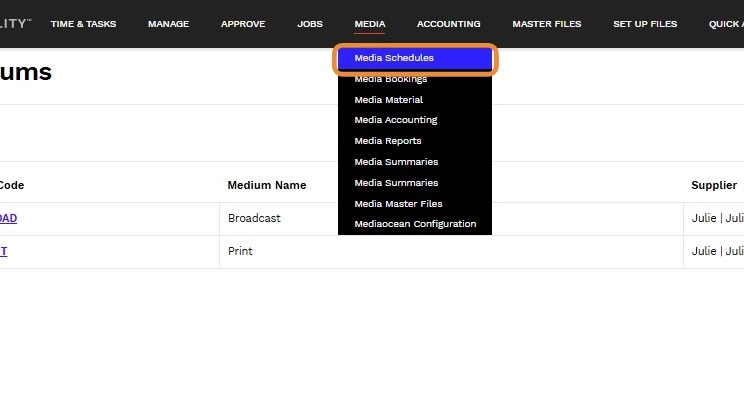Go to Media Reports
This screenshot has height=415, width=744.
coord(388,141)
